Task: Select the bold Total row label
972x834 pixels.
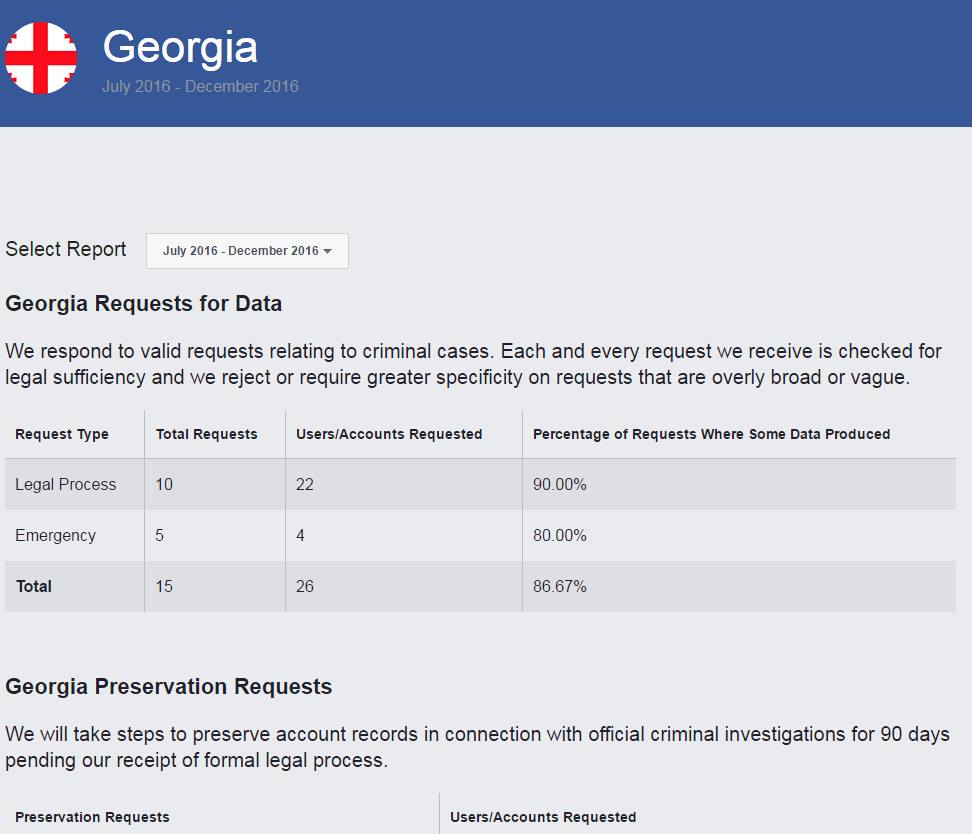Action: [x=34, y=587]
